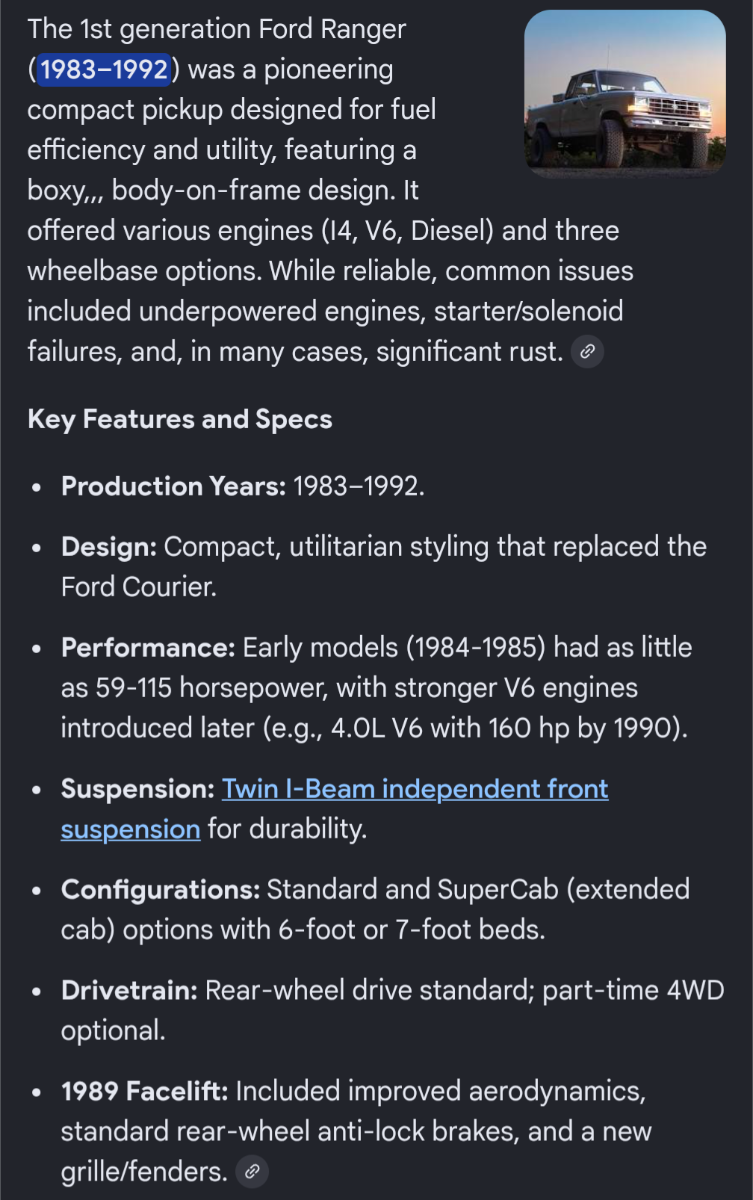
Task: Click the bold "Design:" label
Action: pyautogui.click(x=108, y=547)
